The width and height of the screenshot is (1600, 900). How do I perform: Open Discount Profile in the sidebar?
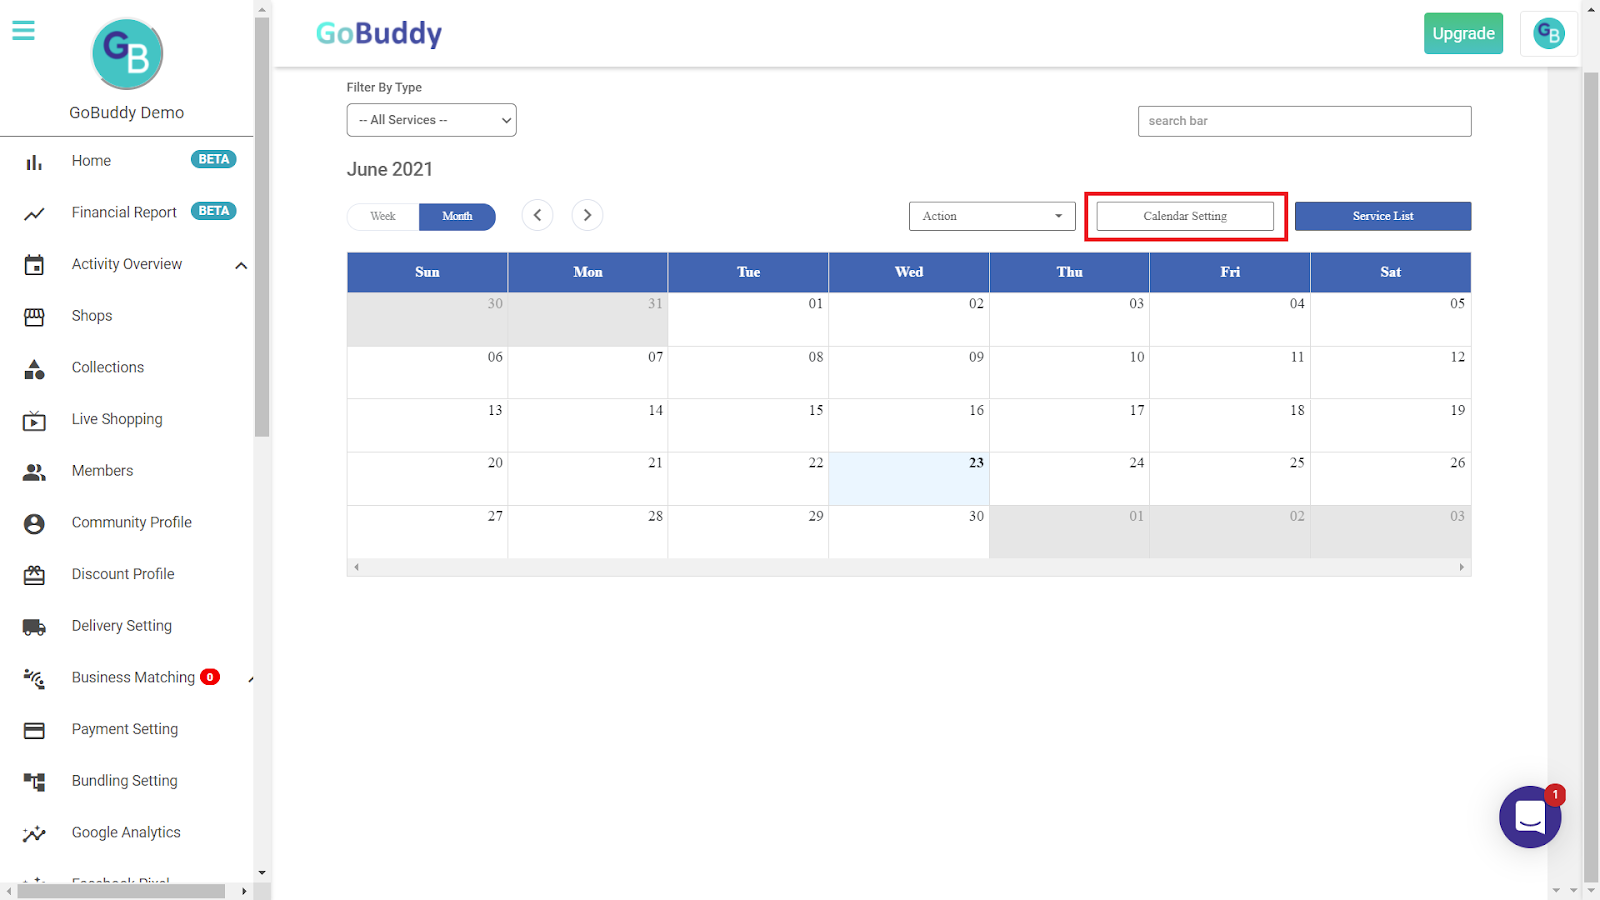123,574
